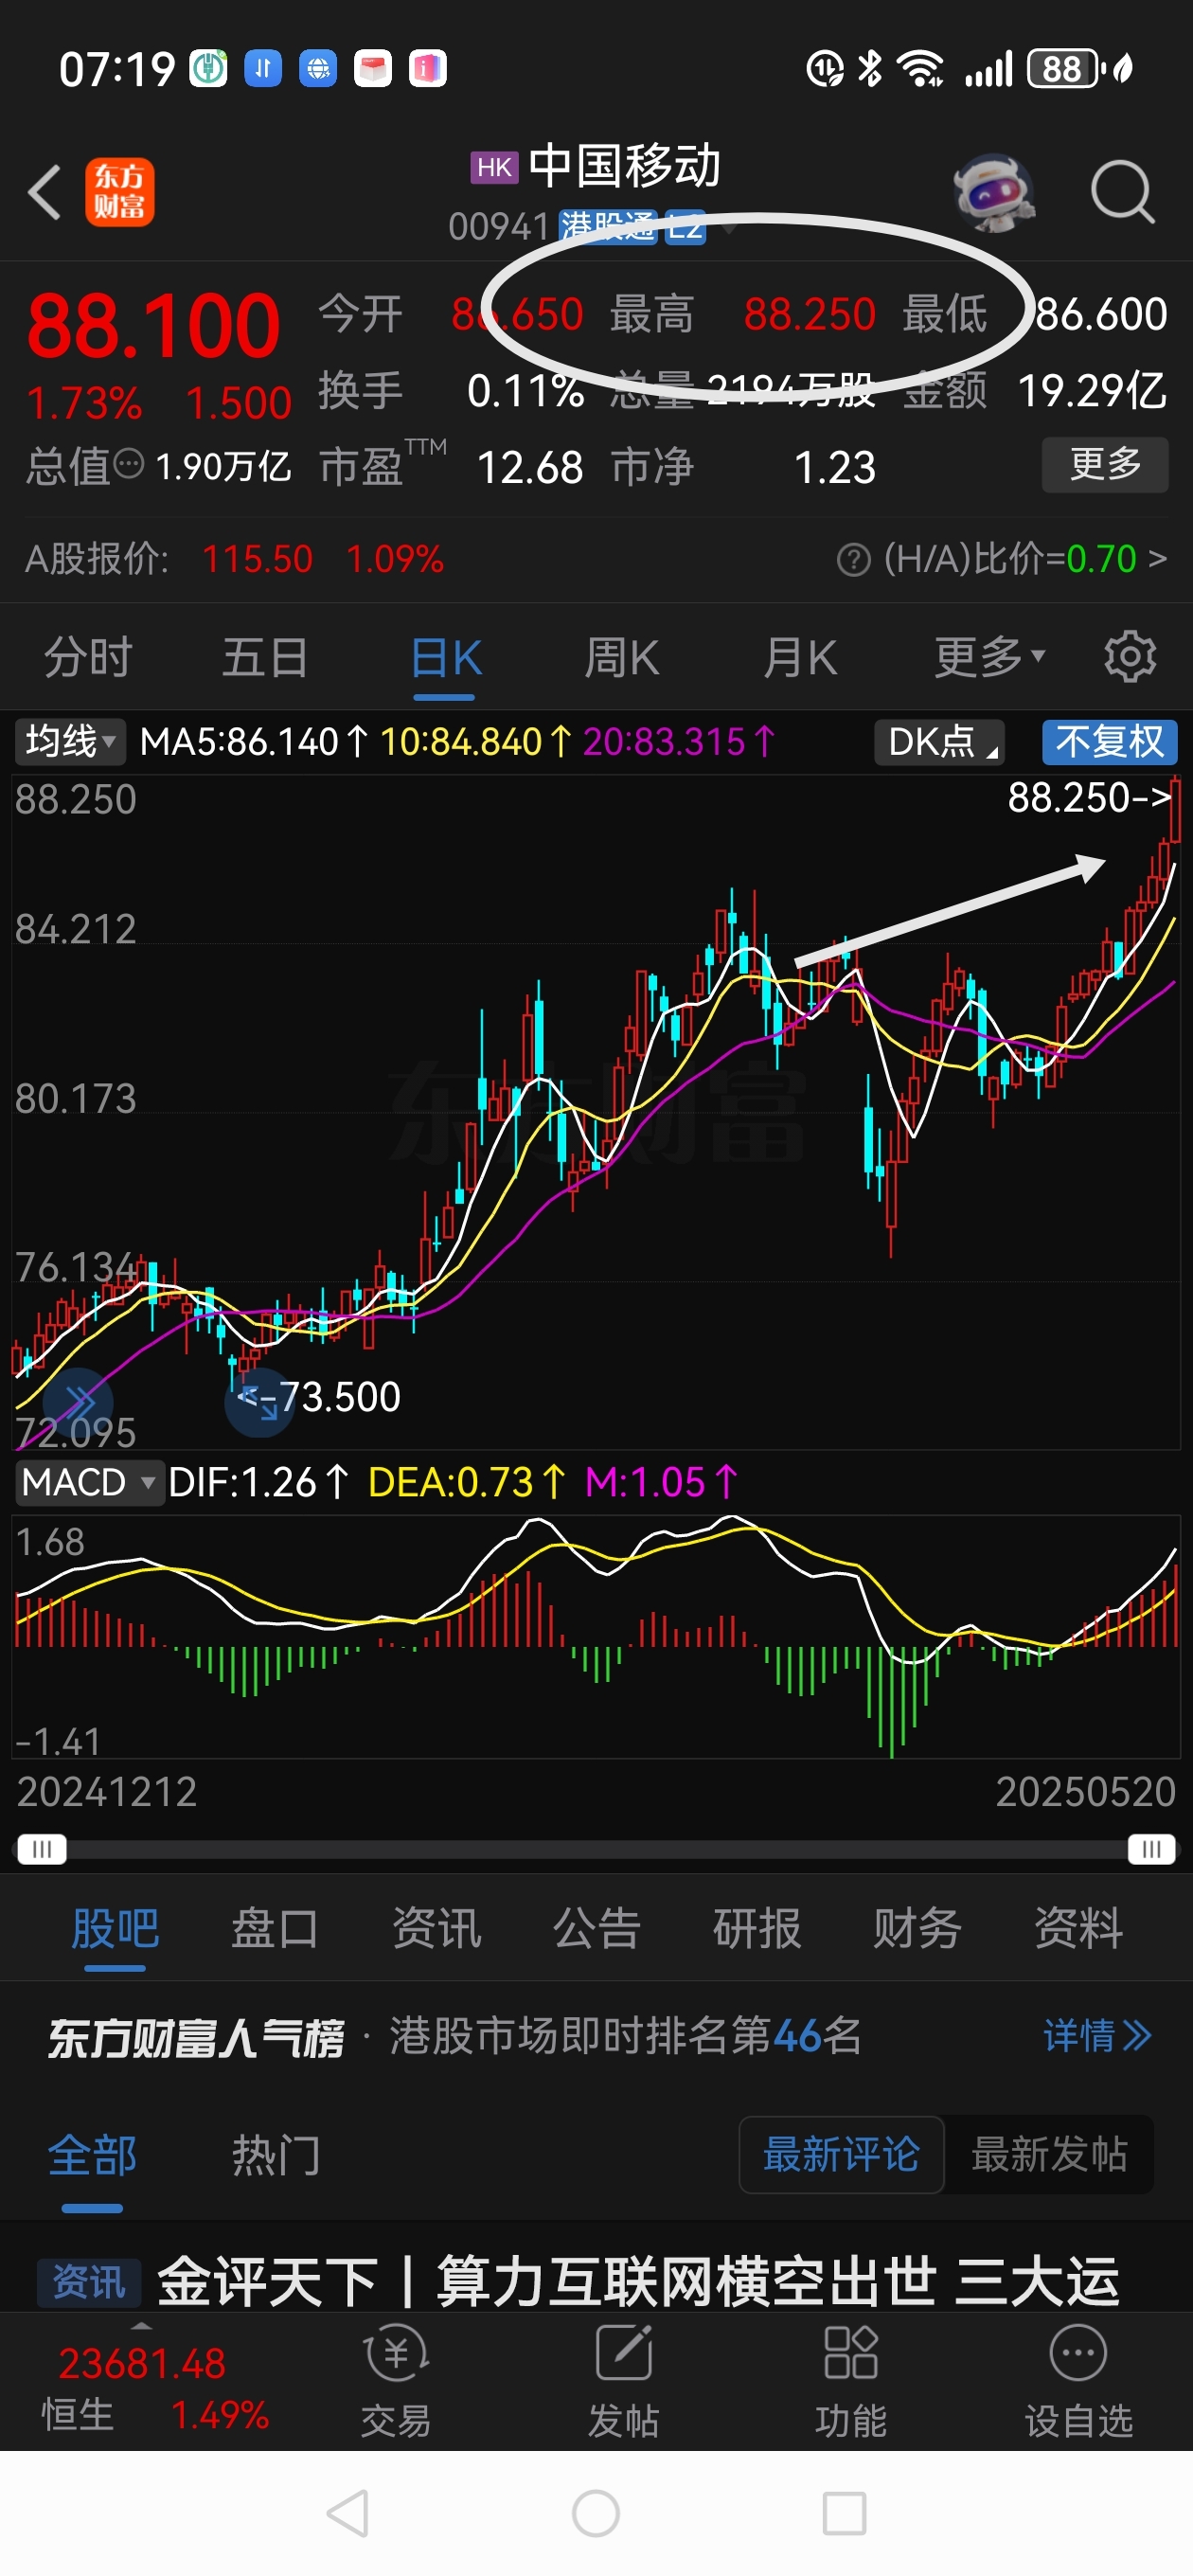Tap Android recent apps button
Viewport: 1193px width, 2576px height.
tap(844, 2513)
